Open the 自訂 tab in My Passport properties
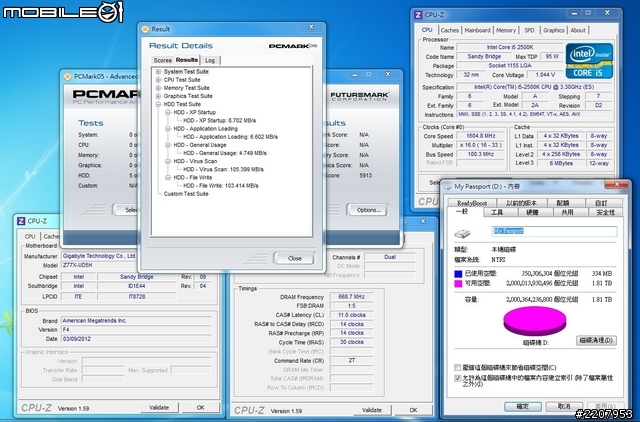The width and height of the screenshot is (640, 422). click(x=601, y=203)
